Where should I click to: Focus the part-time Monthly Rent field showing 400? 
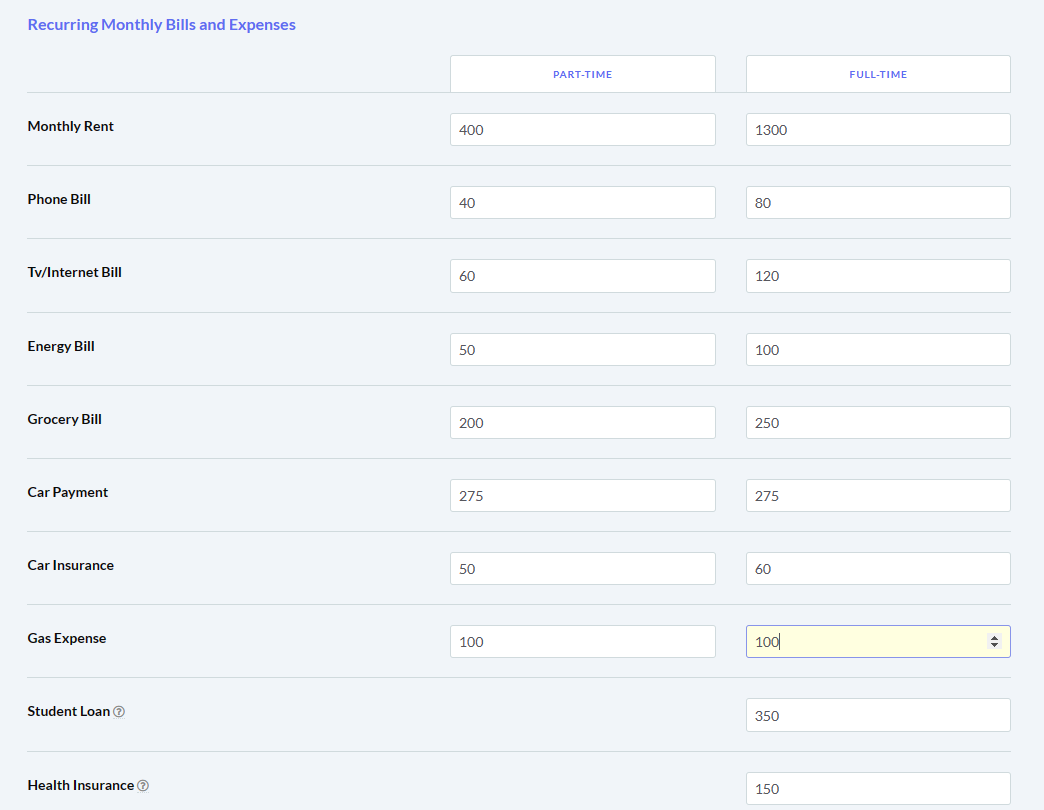(x=583, y=130)
